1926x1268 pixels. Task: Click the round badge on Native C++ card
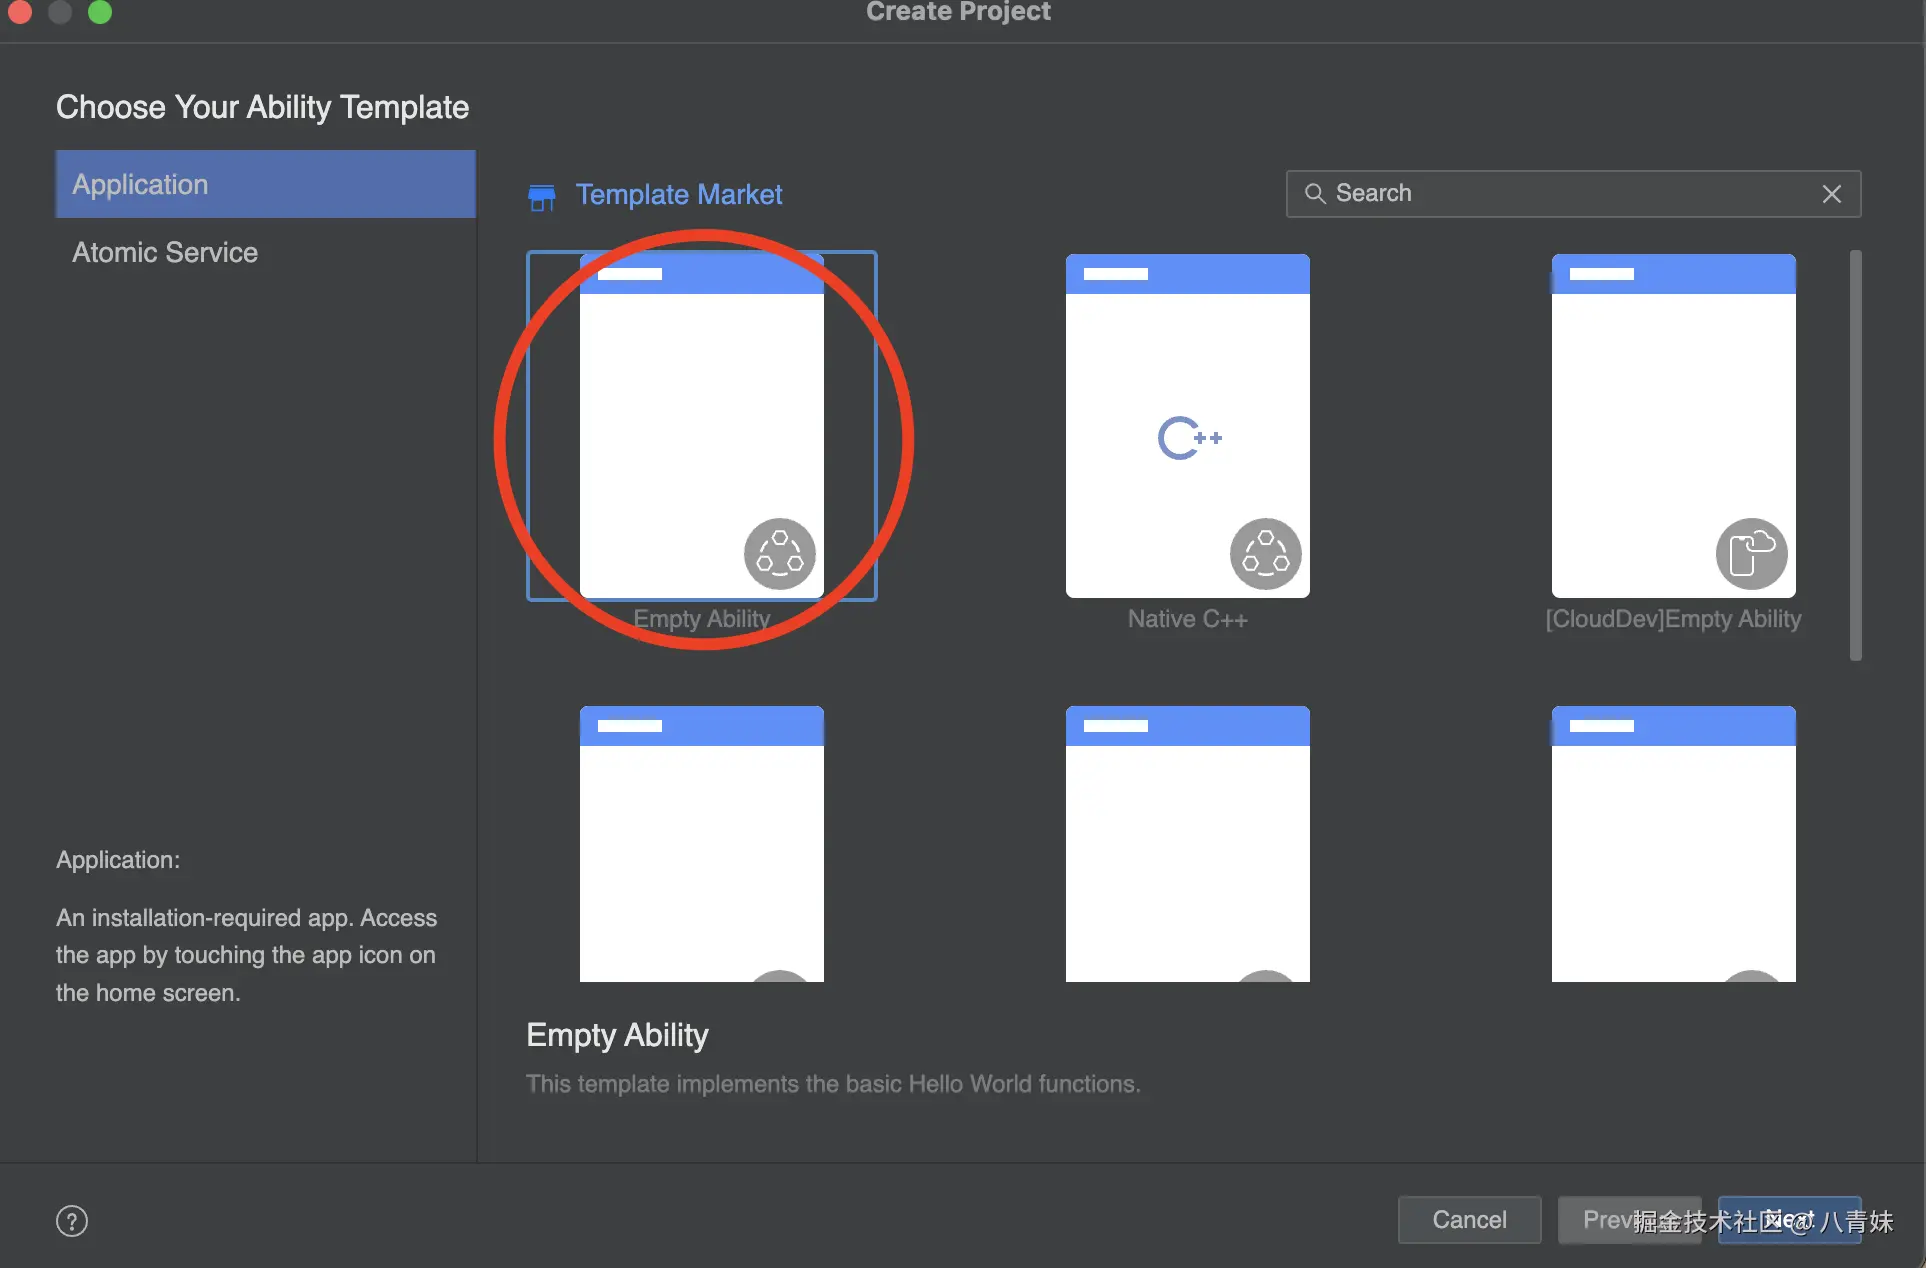coord(1265,553)
